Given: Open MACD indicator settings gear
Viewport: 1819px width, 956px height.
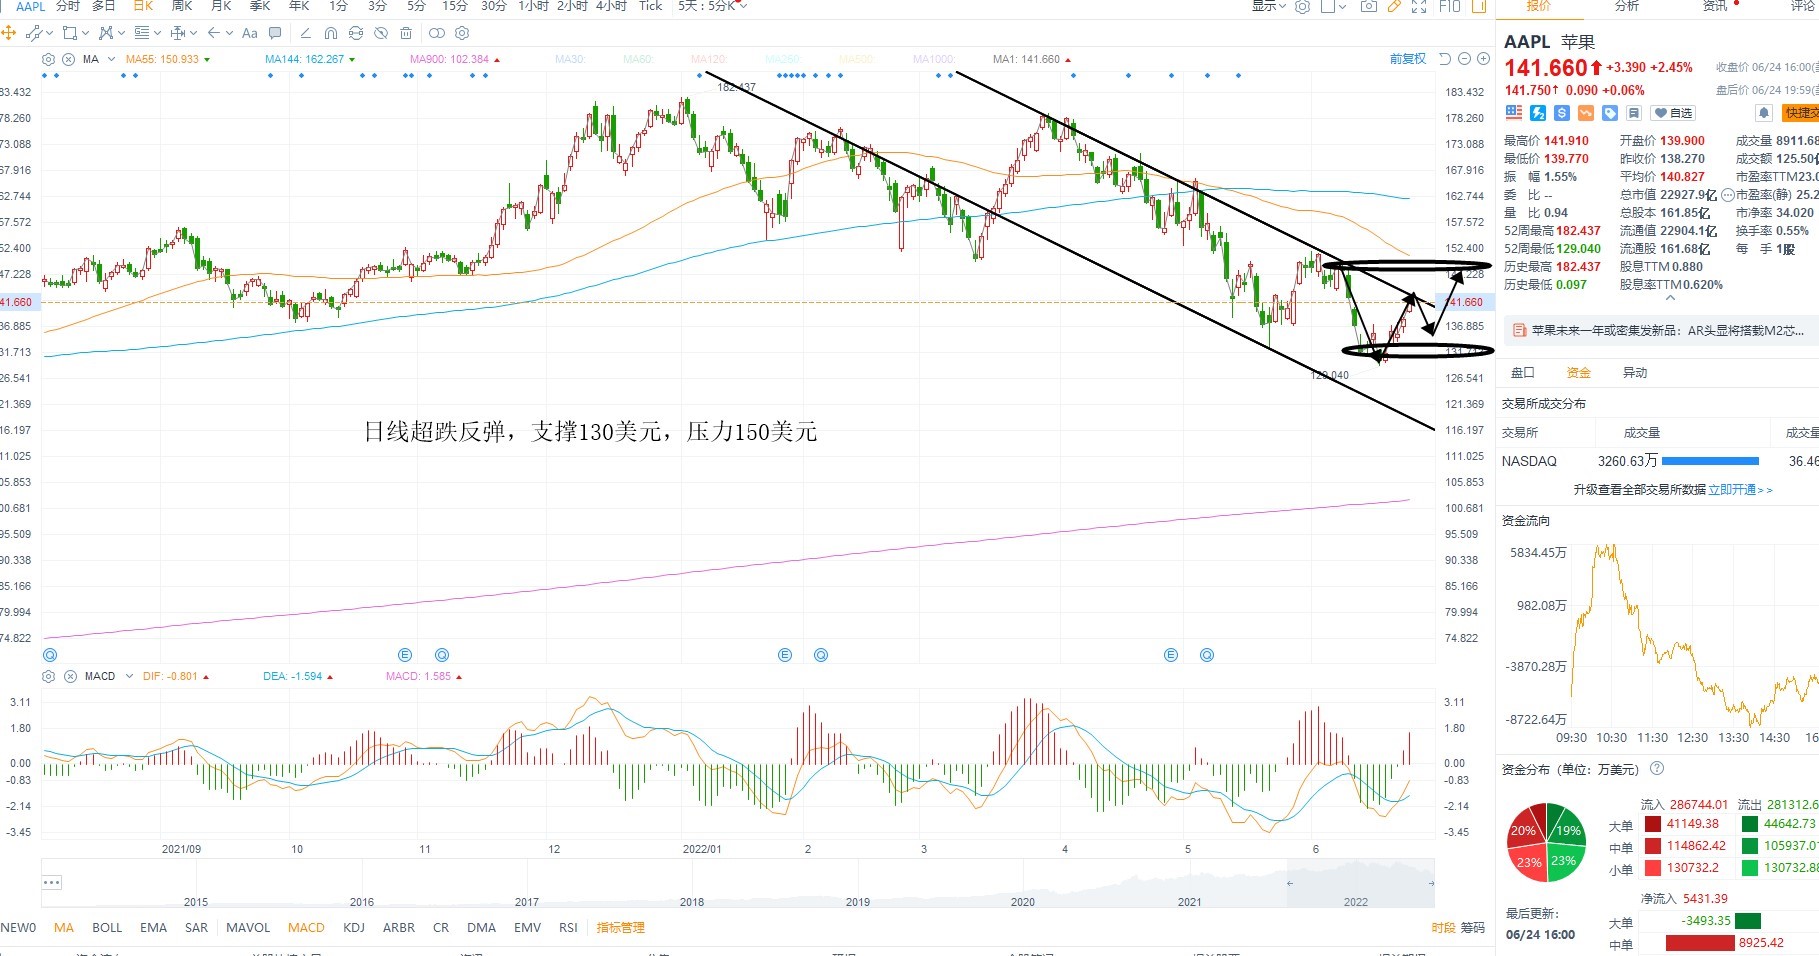Looking at the screenshot, I should pos(48,676).
